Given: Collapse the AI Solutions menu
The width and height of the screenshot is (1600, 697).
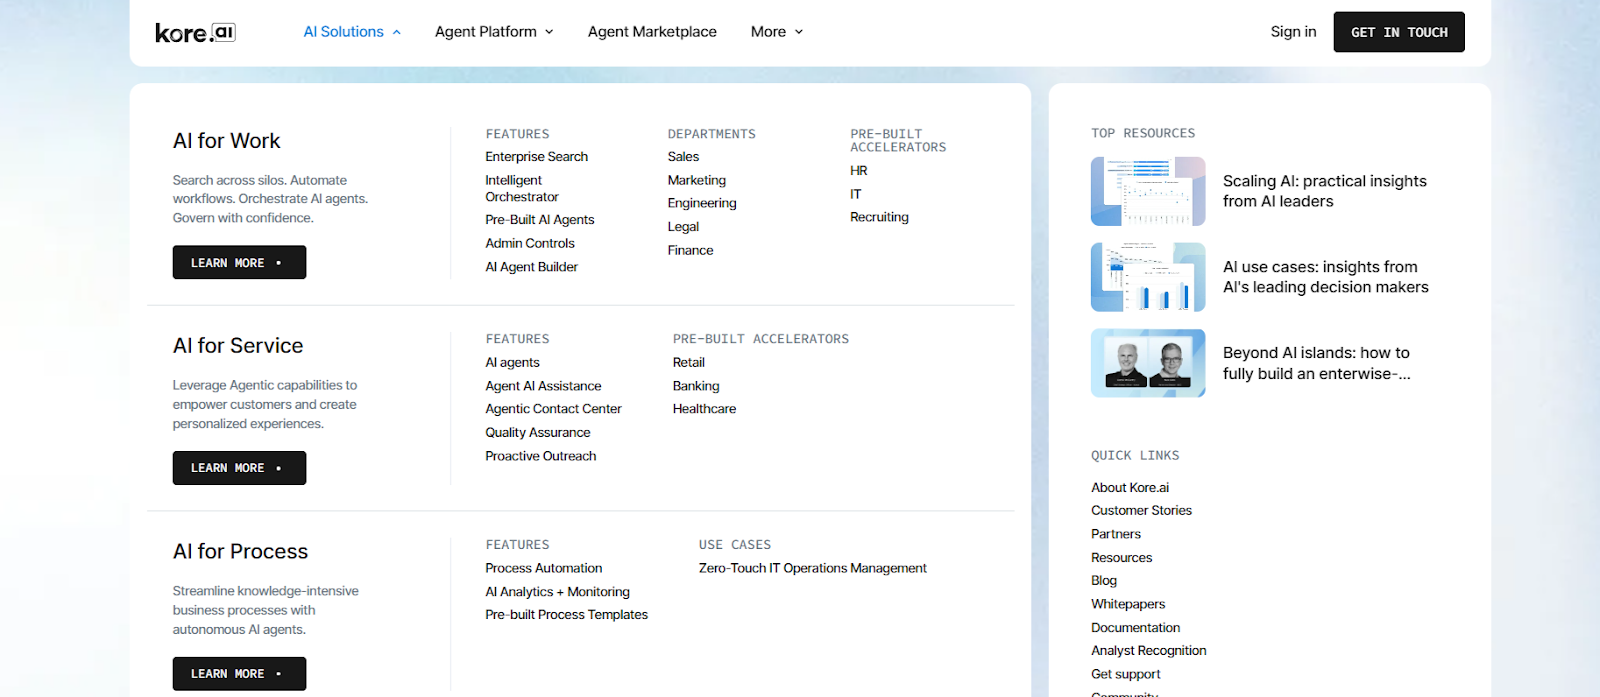Looking at the screenshot, I should 352,32.
